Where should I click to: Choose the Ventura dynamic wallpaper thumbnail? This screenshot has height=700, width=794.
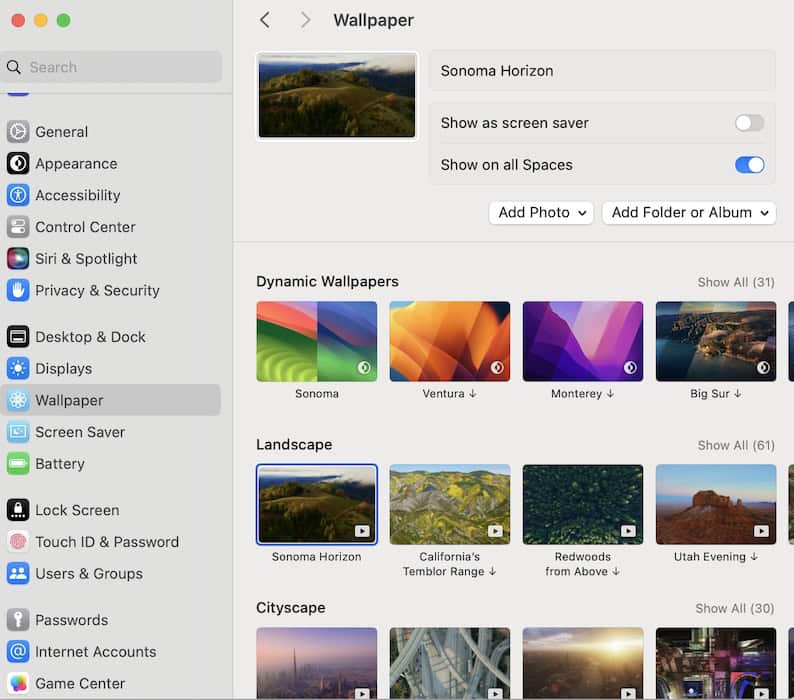449,342
